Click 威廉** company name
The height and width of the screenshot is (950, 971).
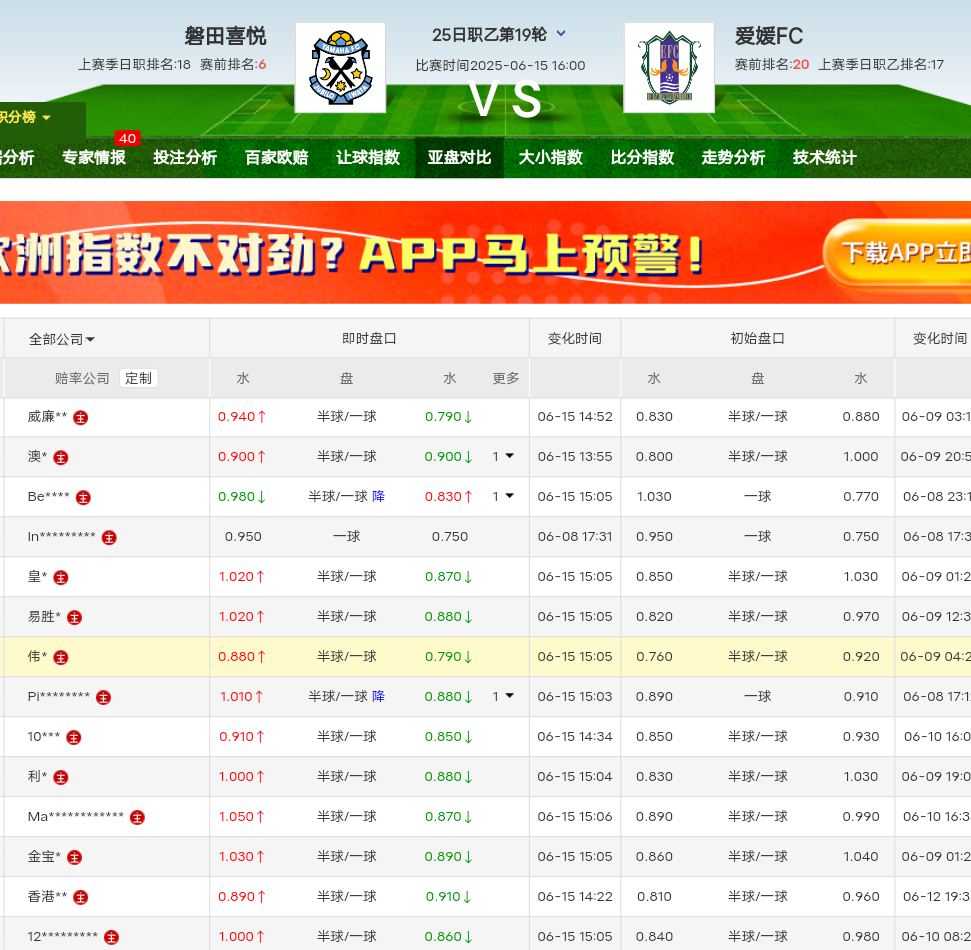[47, 417]
